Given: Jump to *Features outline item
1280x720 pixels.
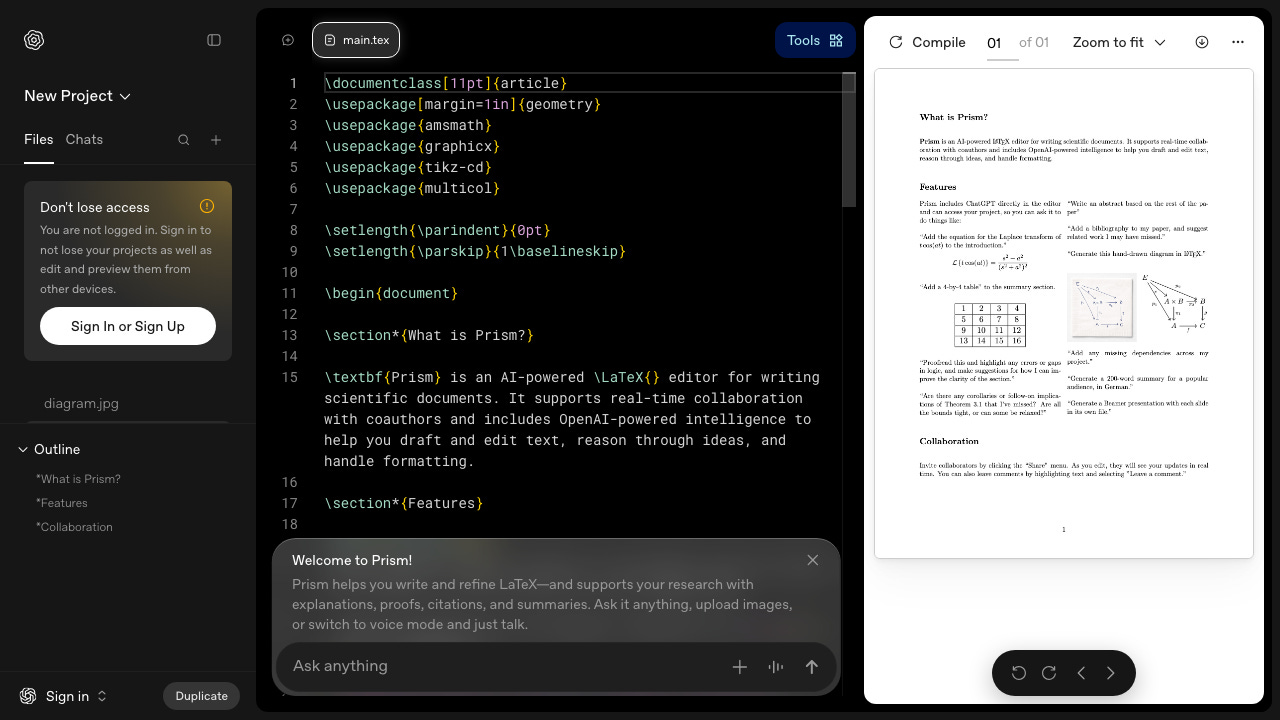Looking at the screenshot, I should pos(62,503).
